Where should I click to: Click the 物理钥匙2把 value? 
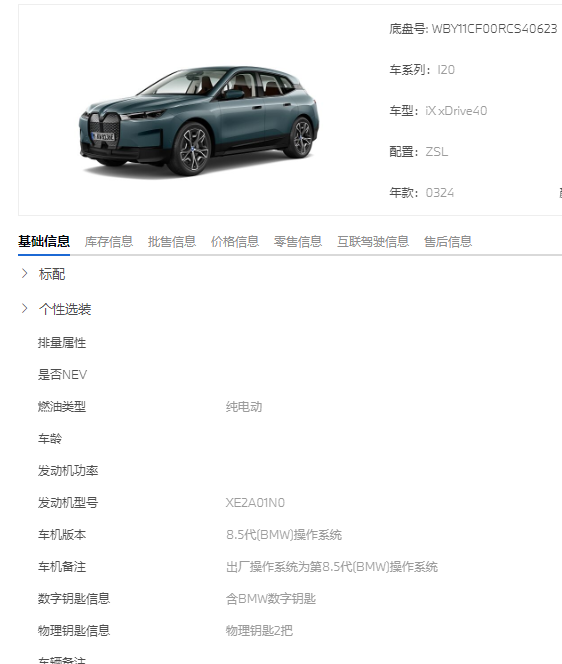259,631
